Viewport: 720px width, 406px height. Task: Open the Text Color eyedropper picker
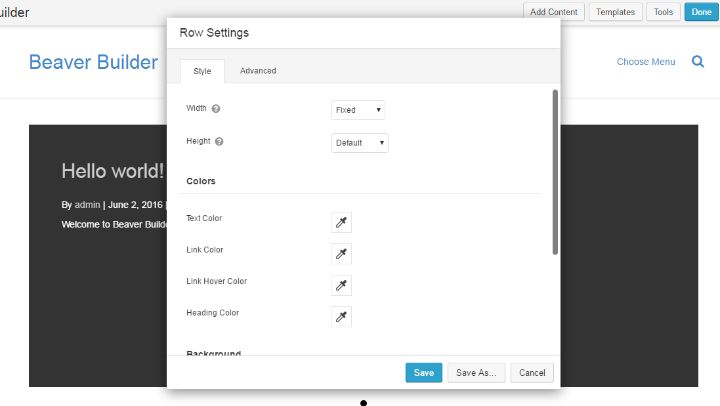point(341,222)
